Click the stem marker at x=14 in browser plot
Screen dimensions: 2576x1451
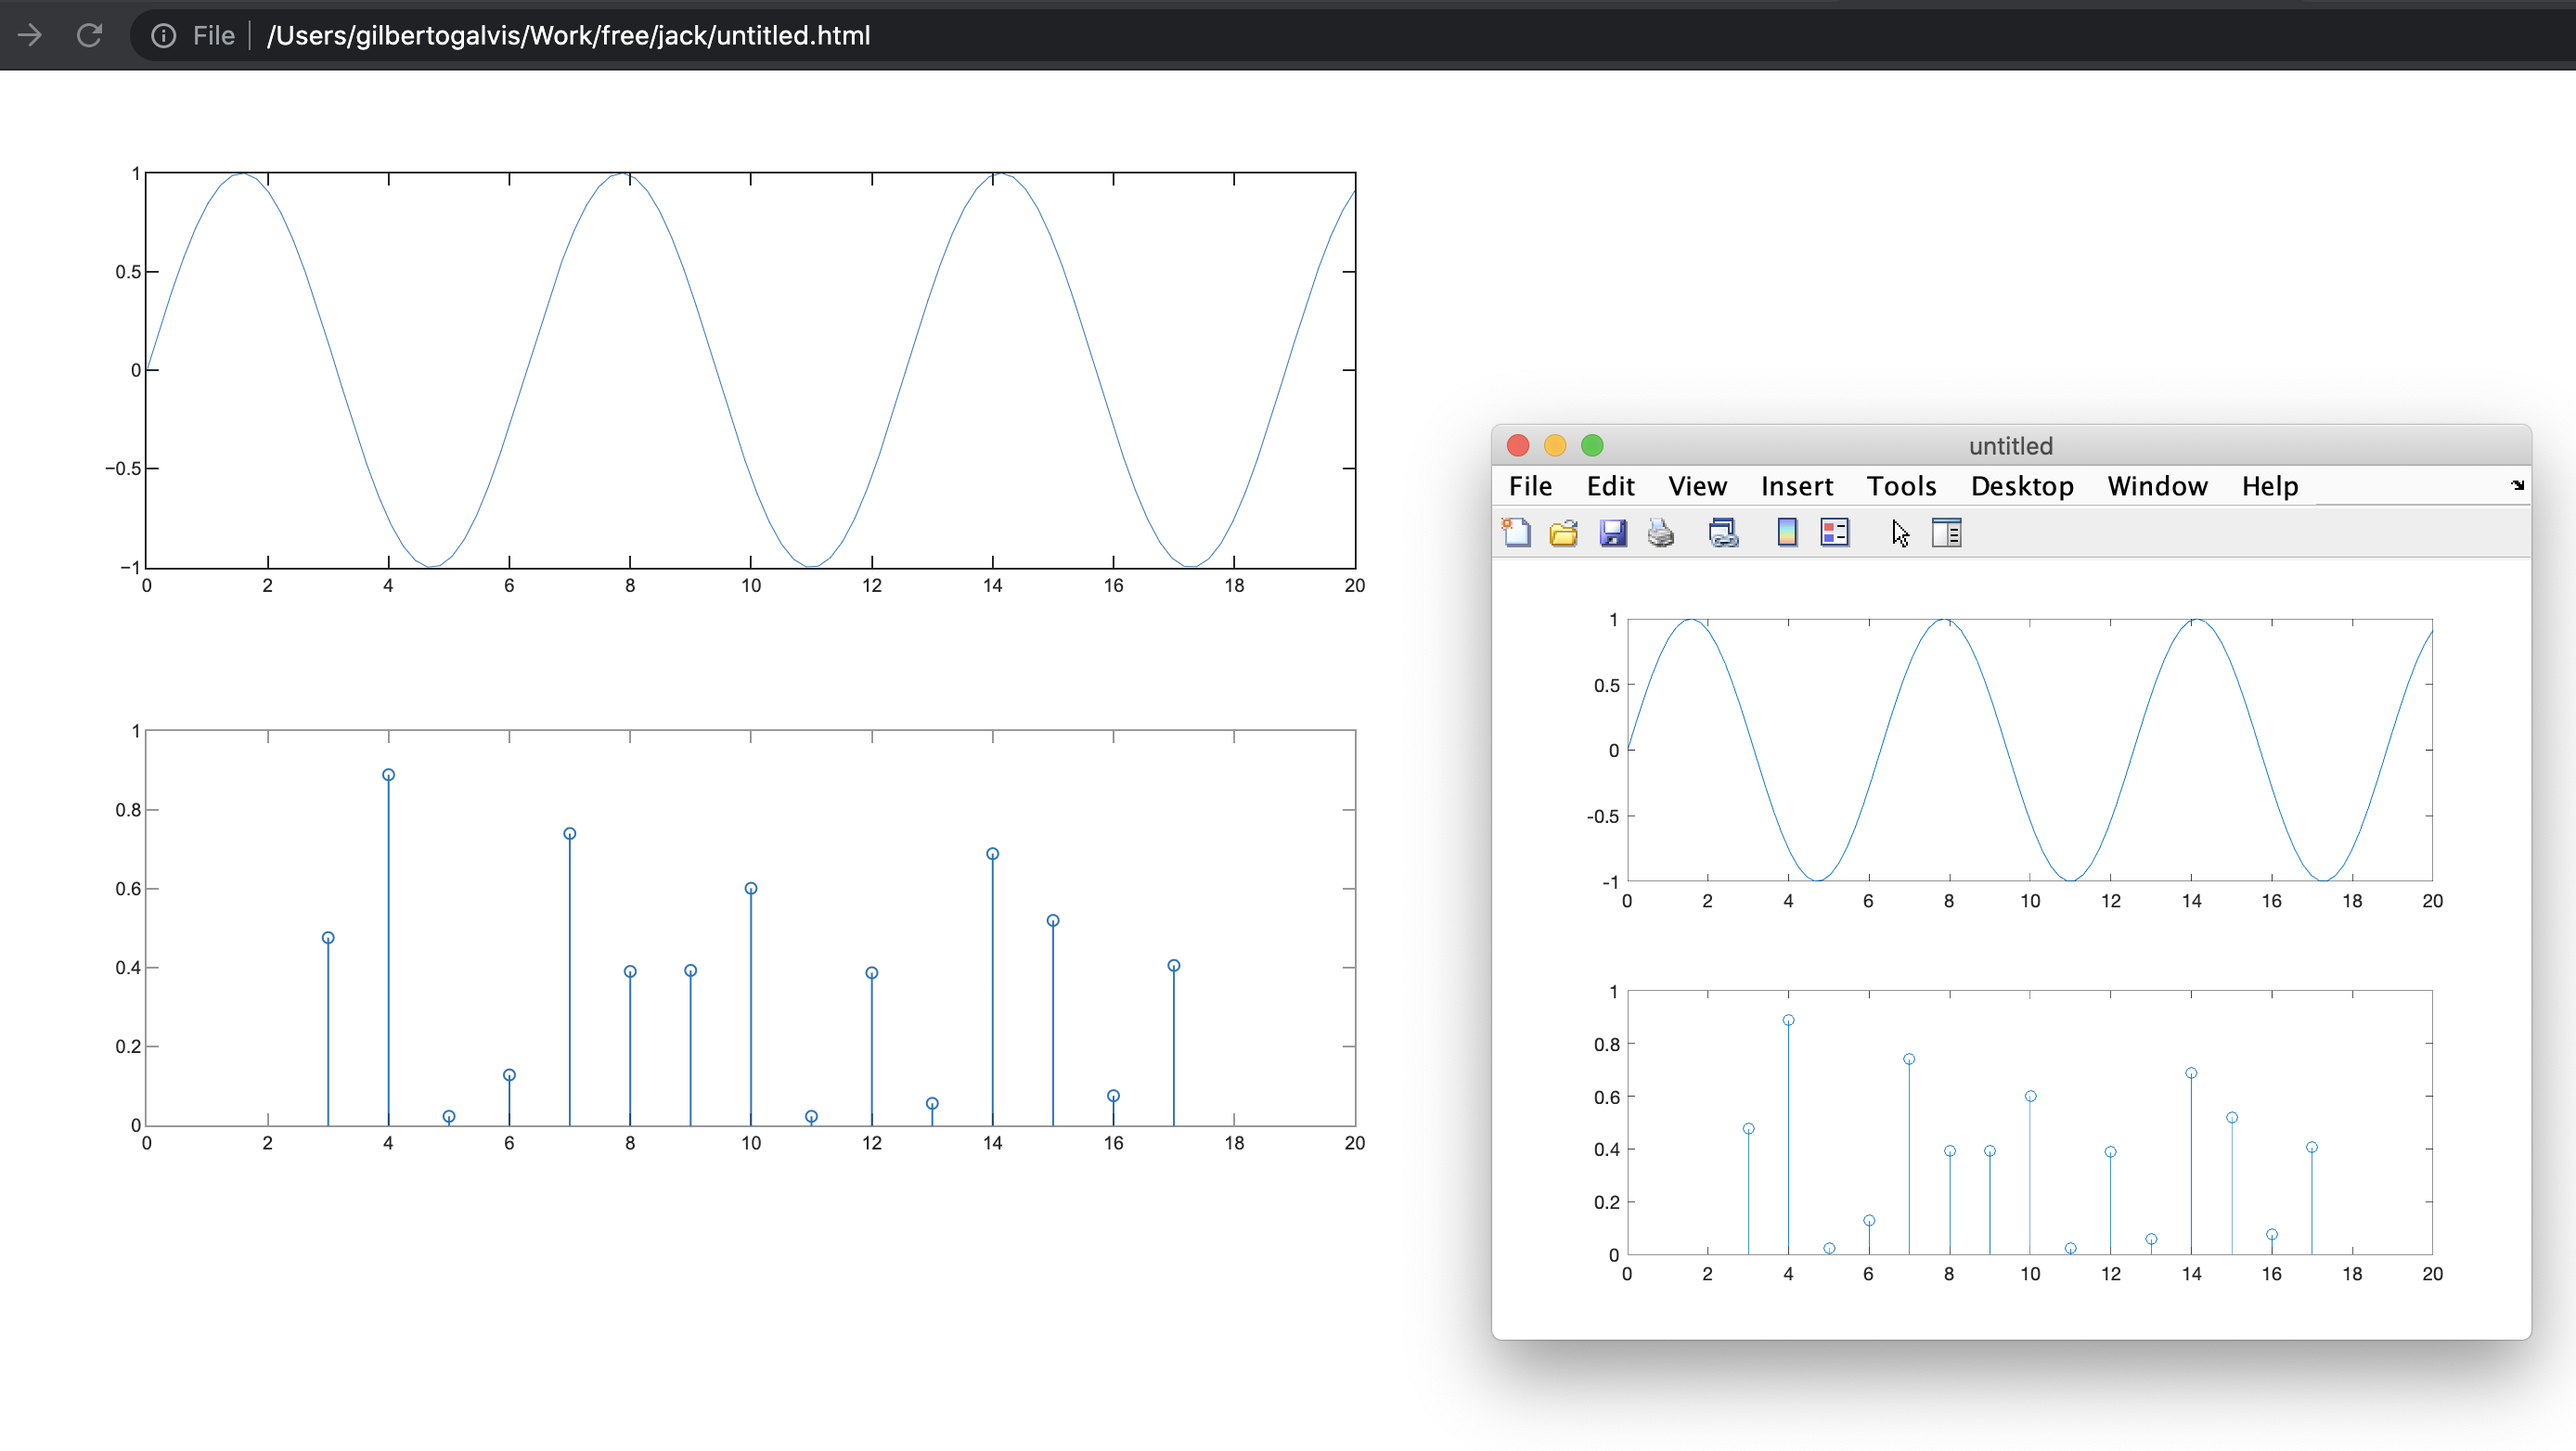[x=992, y=854]
